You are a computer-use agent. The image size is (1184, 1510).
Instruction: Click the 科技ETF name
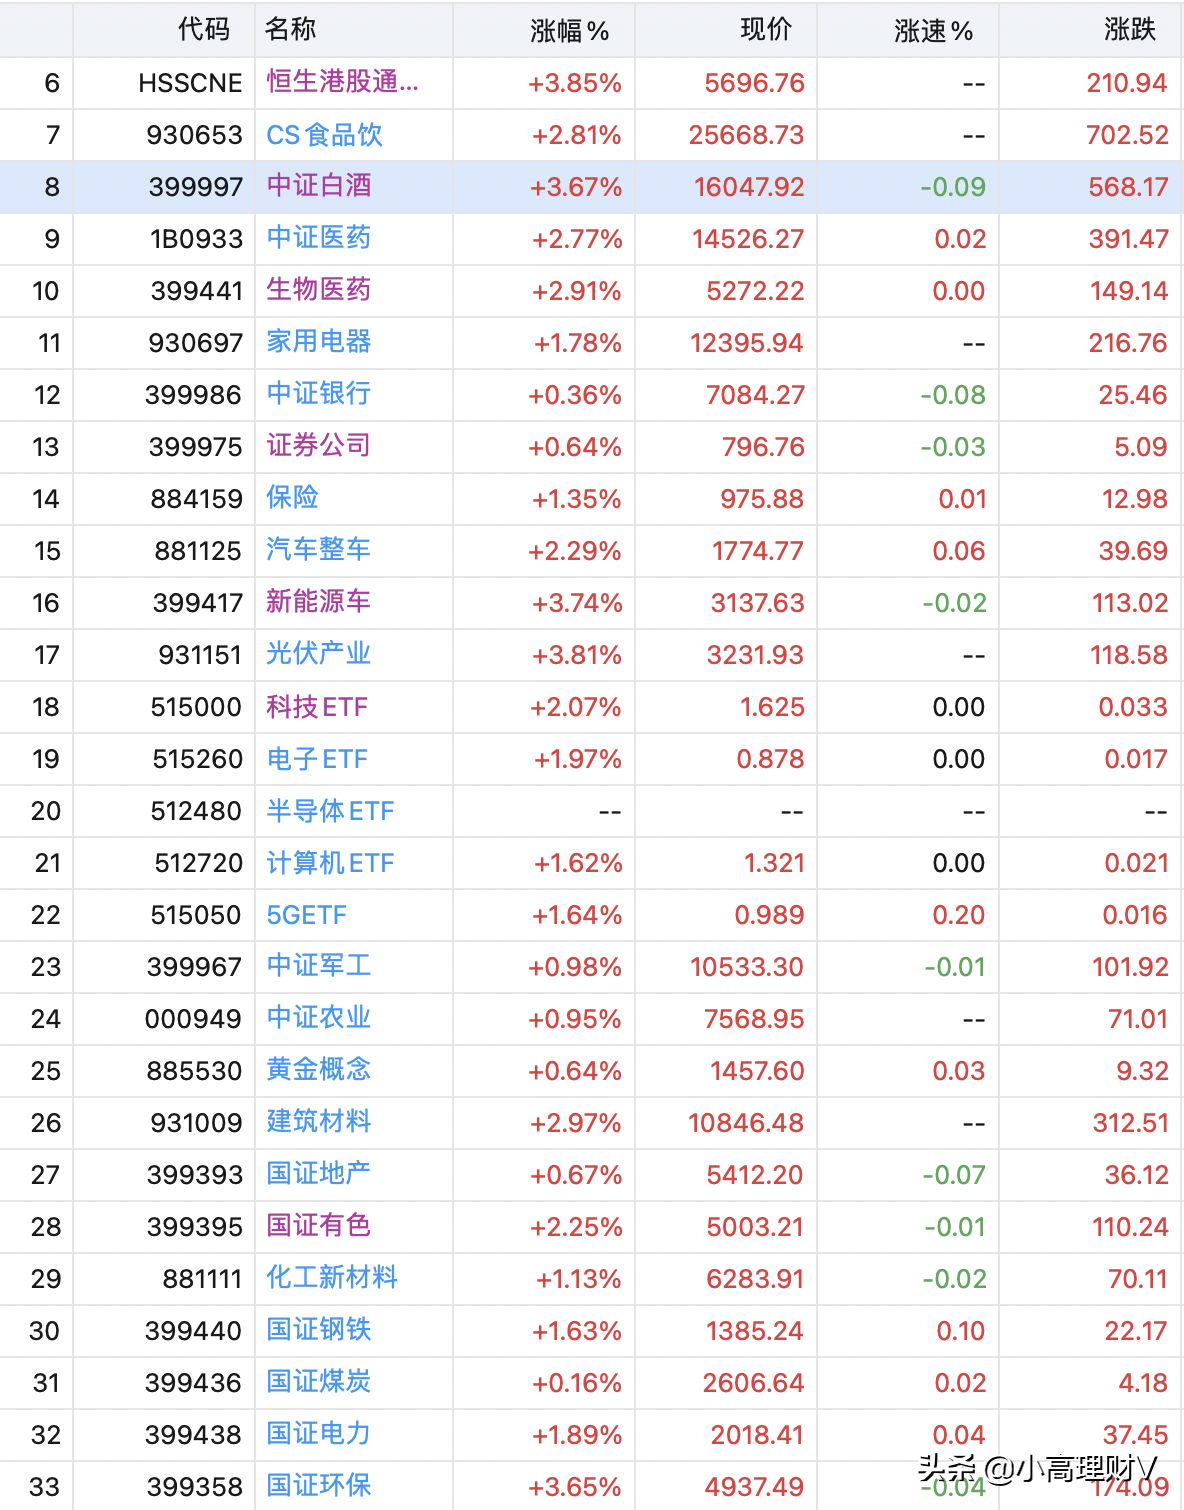click(x=317, y=706)
